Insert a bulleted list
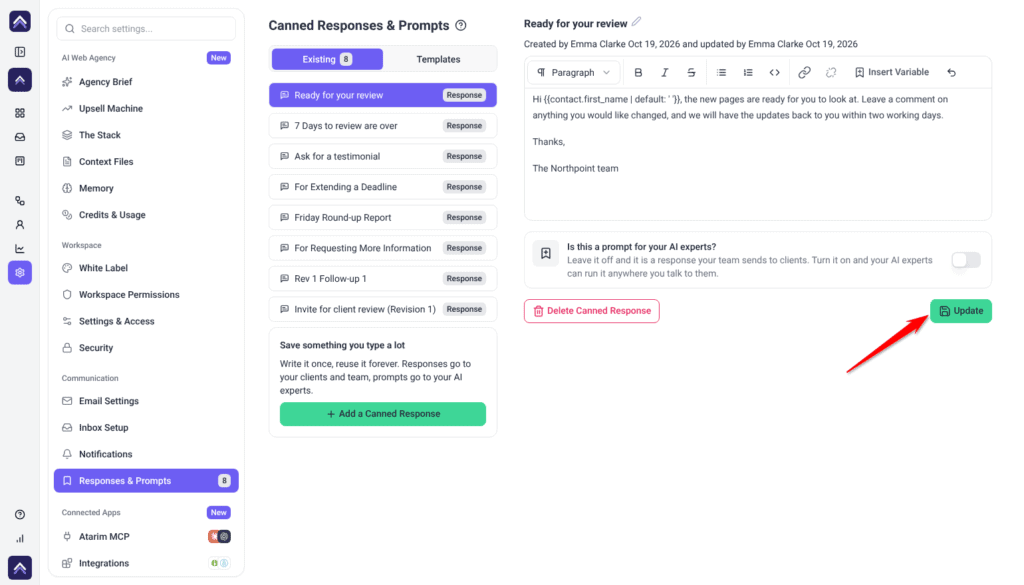Viewport: 1024px width, 585px height. coord(721,72)
